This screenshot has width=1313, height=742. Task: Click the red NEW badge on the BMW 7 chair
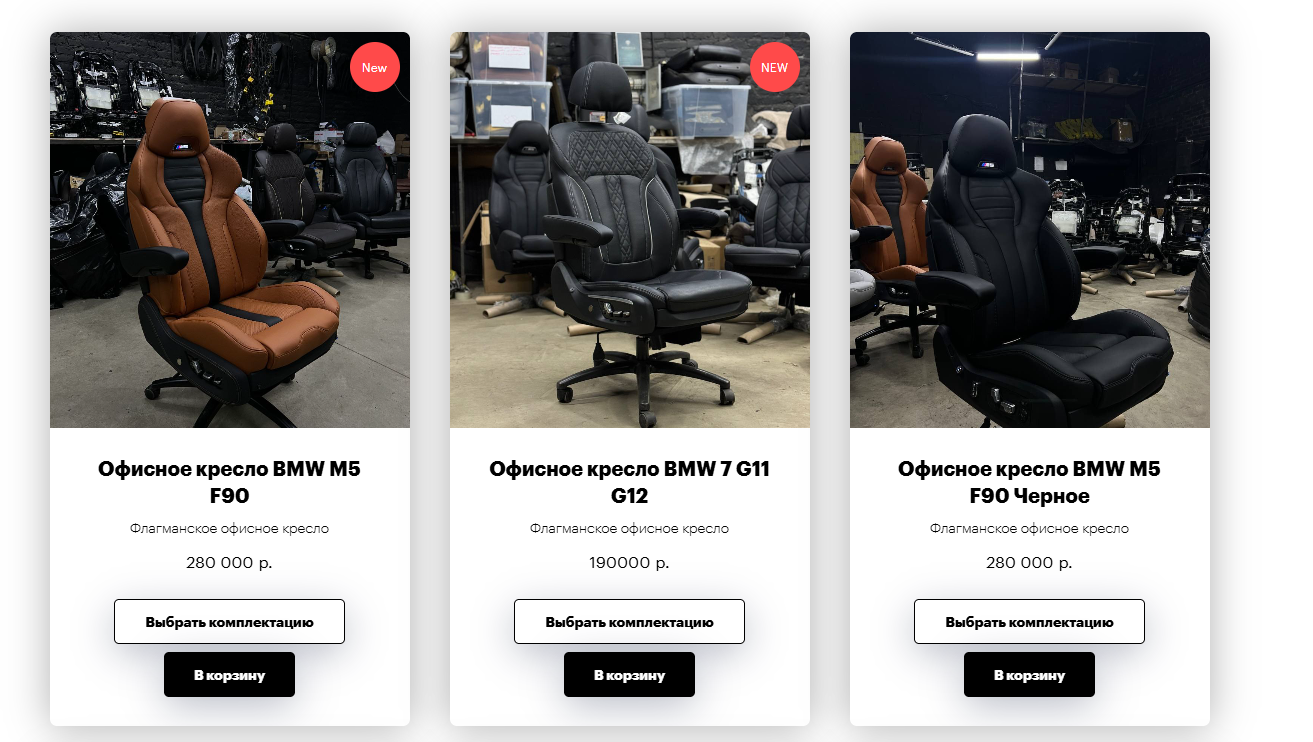774,67
